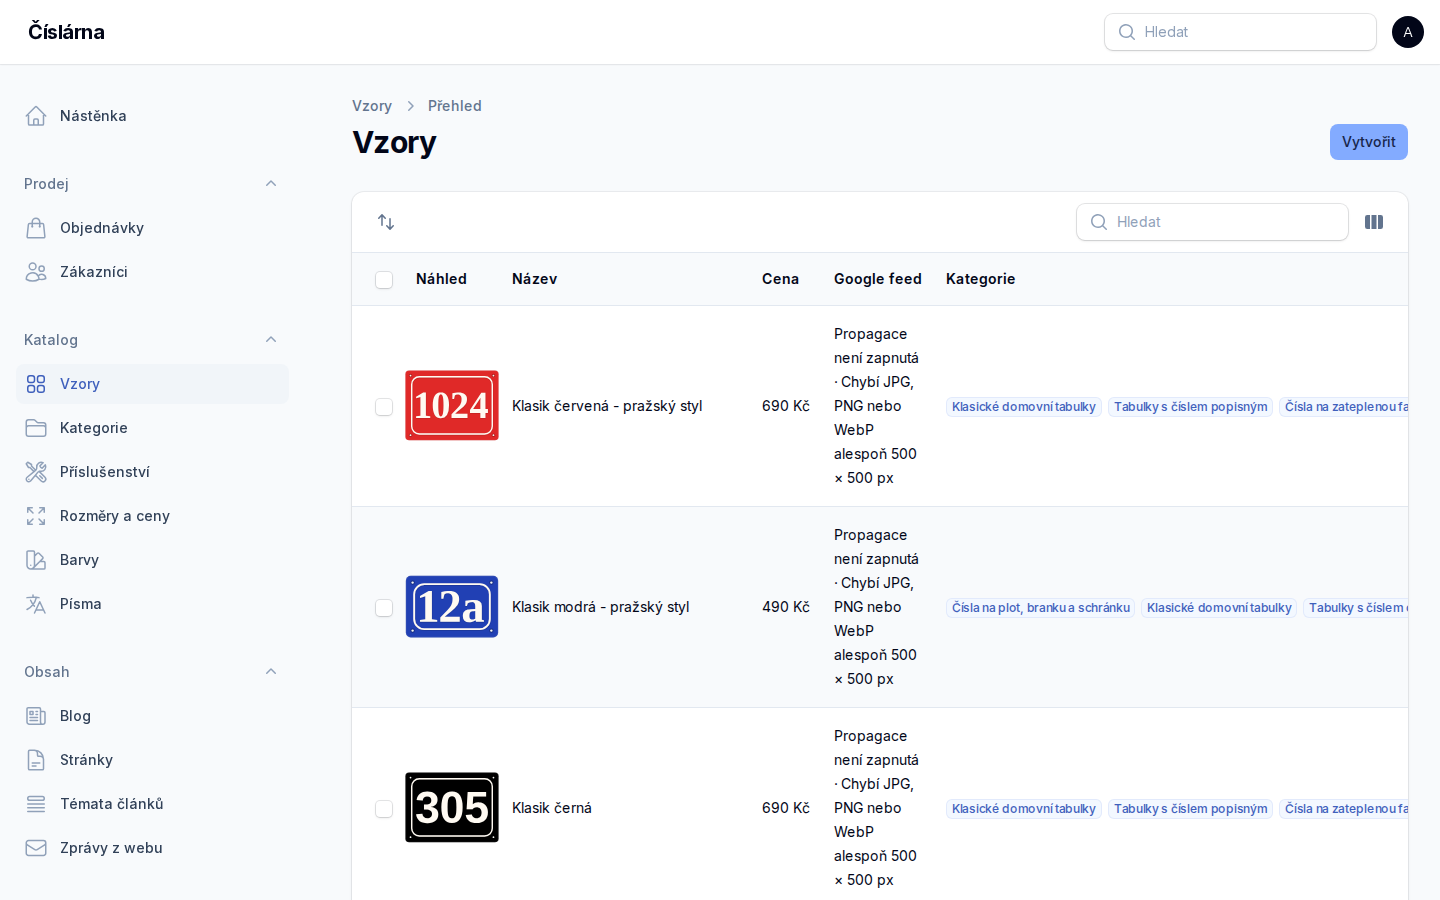
Task: Click the Klasik modrá 490 Kč price
Action: coord(786,607)
